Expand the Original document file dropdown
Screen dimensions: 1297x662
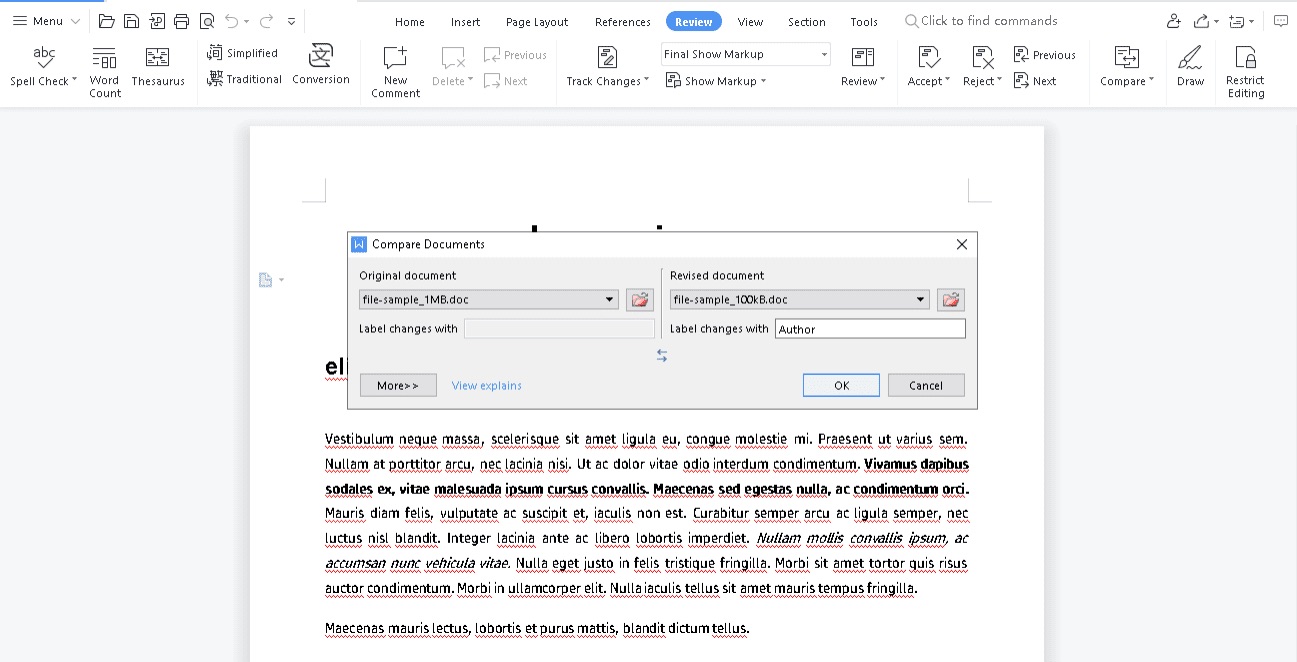[610, 300]
